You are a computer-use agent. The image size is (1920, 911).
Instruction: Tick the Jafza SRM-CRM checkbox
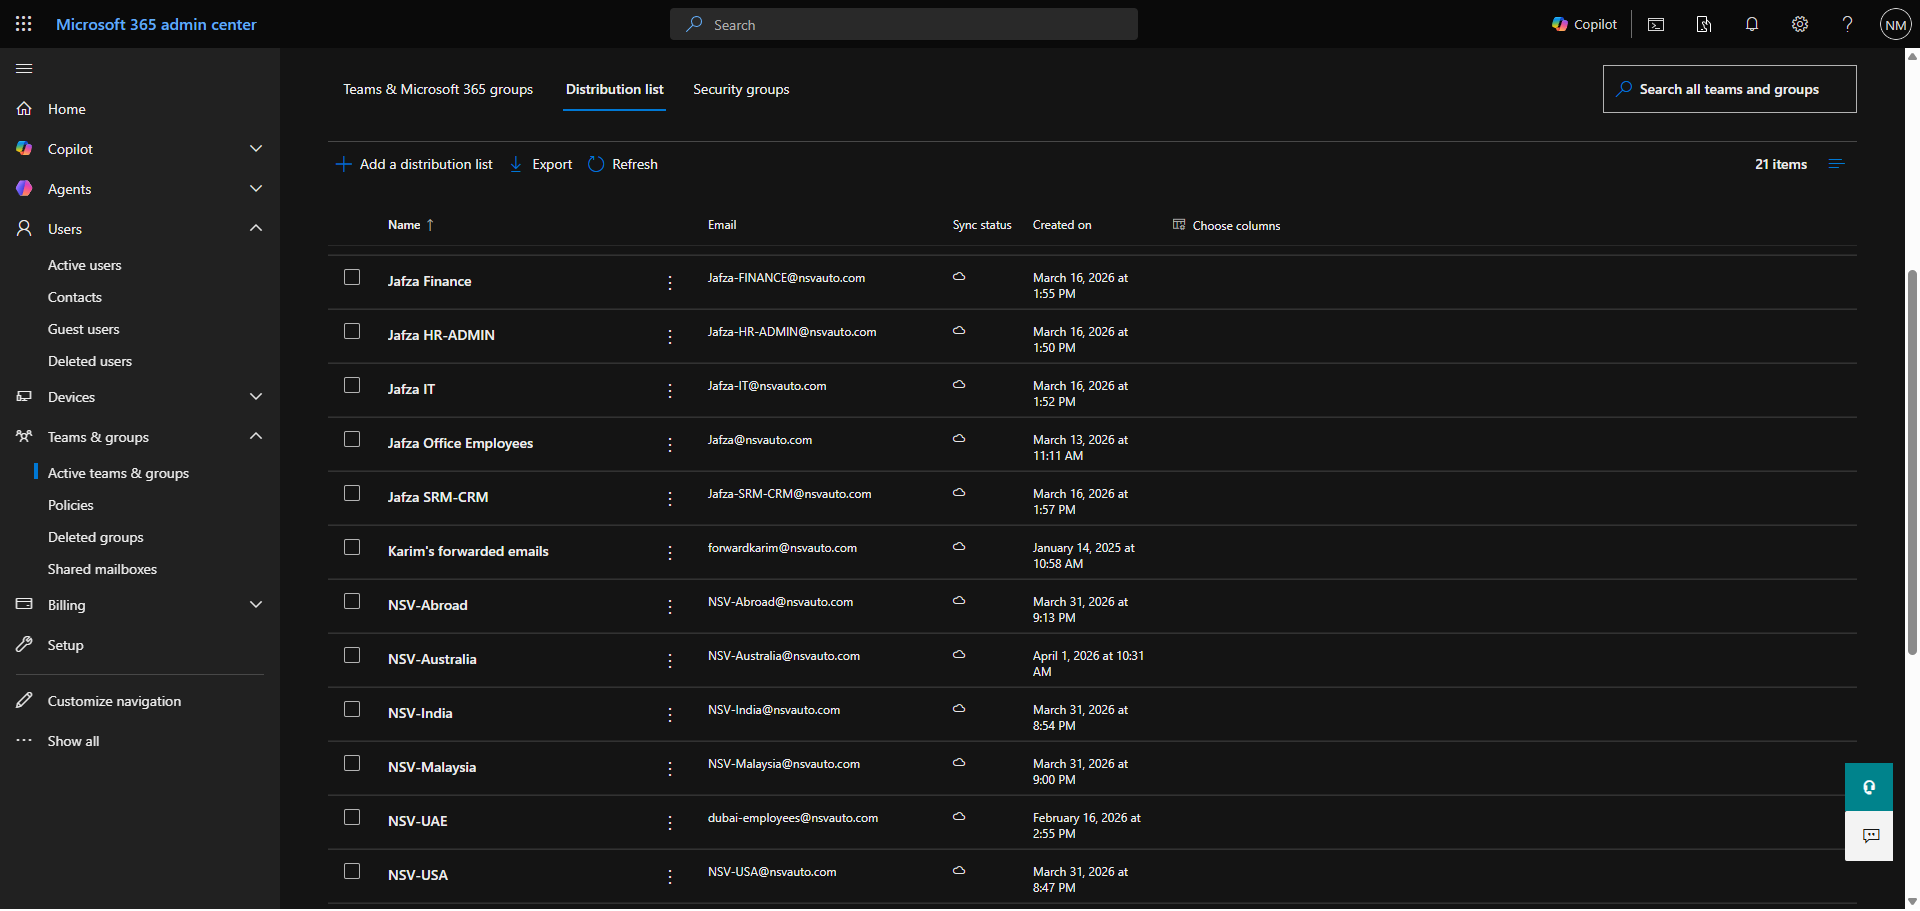(x=352, y=493)
